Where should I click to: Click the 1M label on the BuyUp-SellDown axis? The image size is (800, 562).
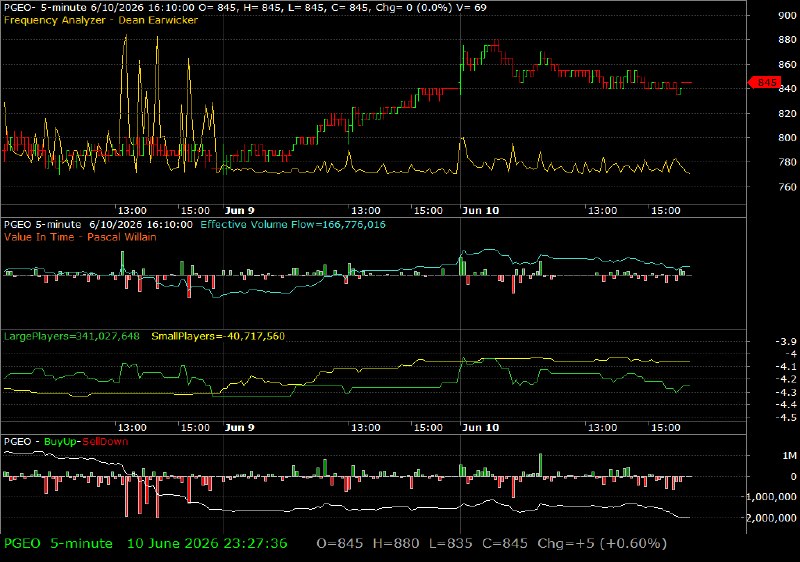(x=790, y=455)
